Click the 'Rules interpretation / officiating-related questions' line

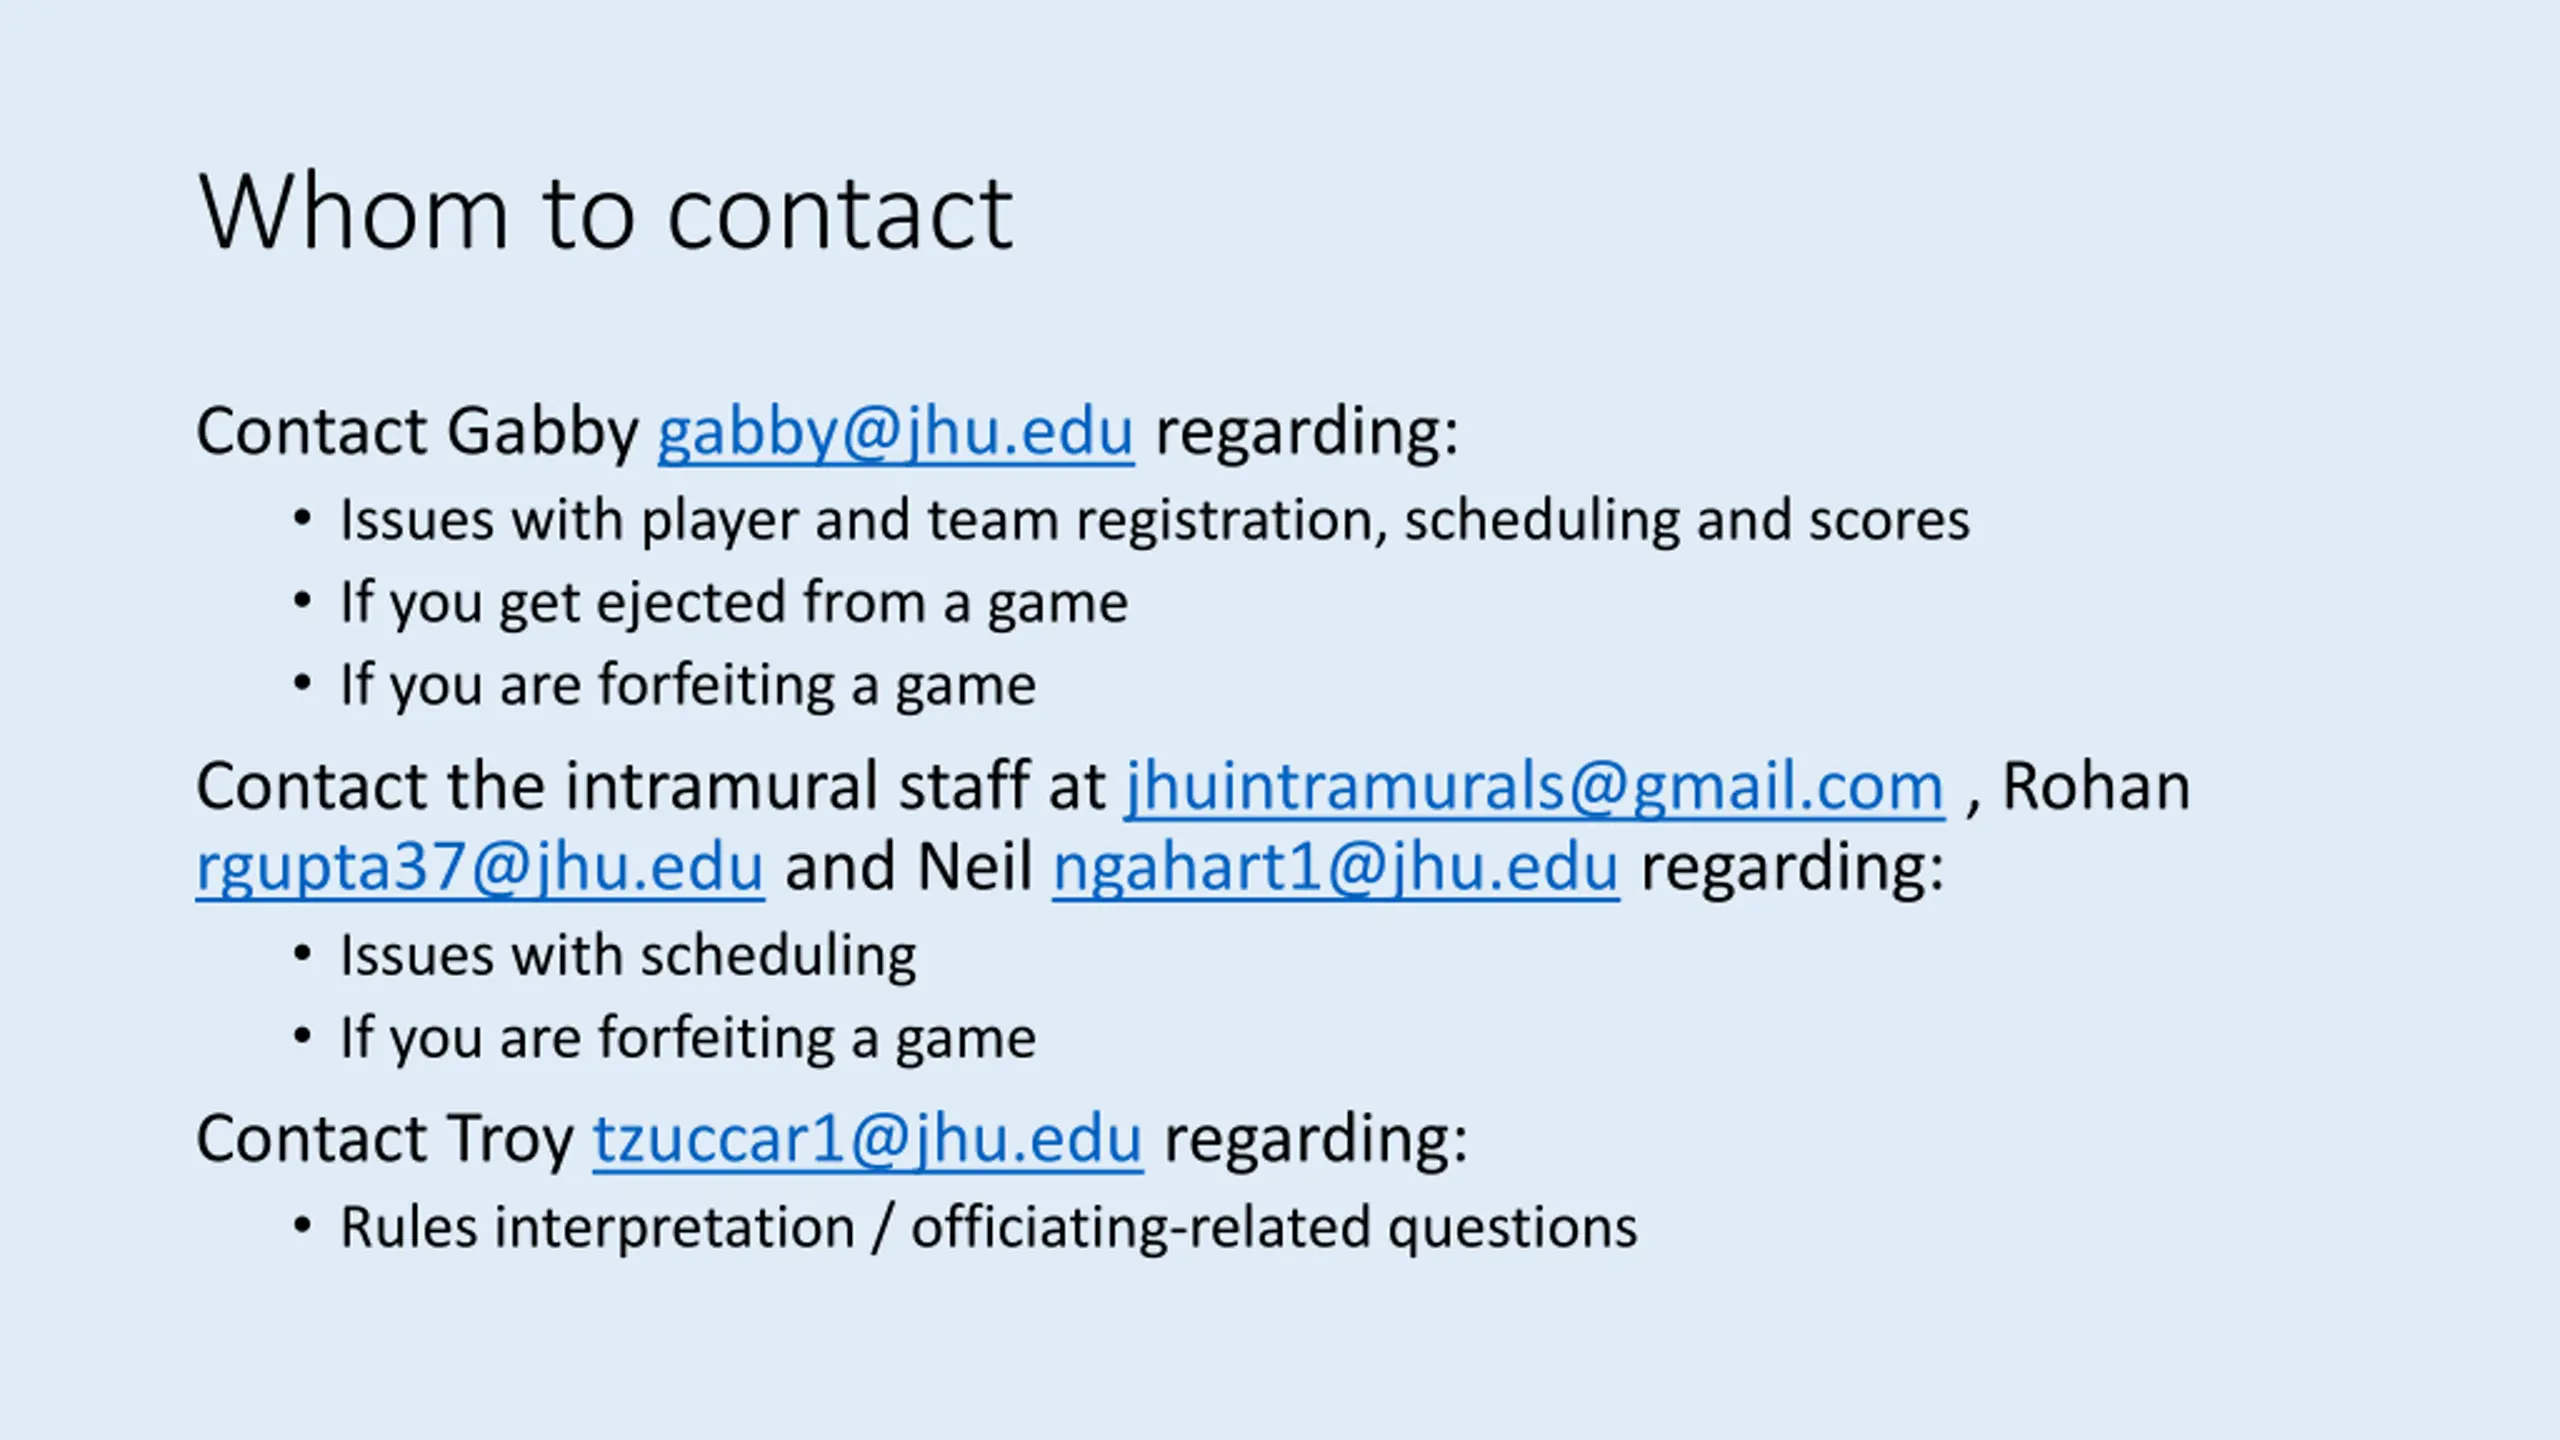pyautogui.click(x=988, y=1228)
